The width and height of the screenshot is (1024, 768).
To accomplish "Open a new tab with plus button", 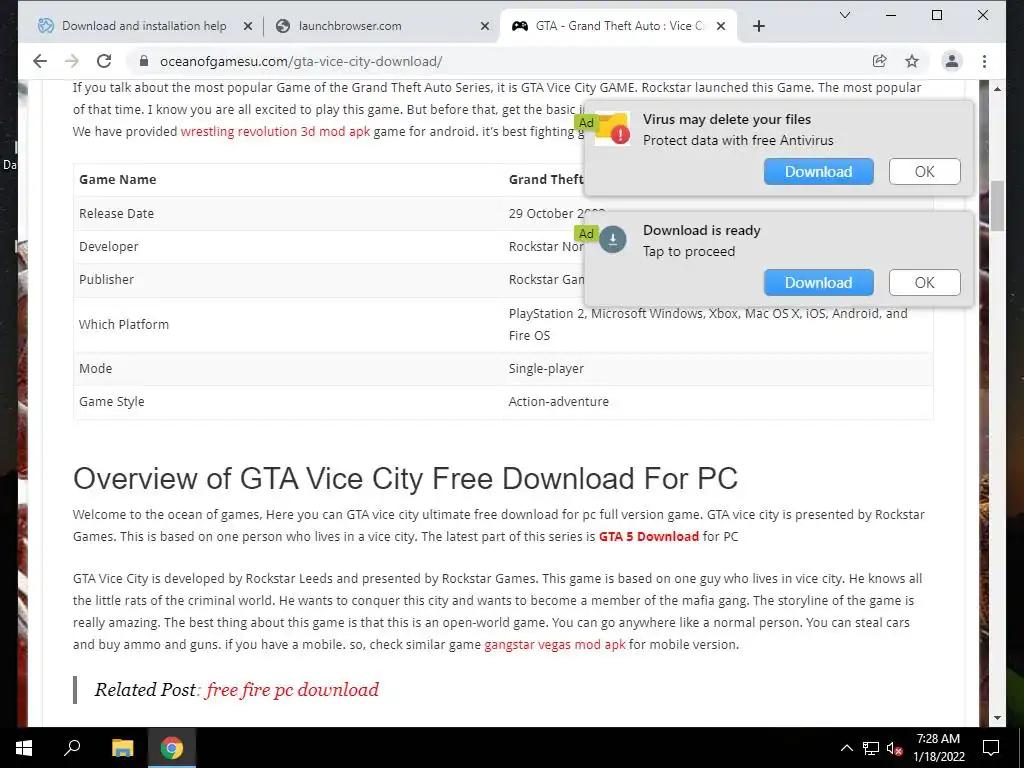I will 758,26.
